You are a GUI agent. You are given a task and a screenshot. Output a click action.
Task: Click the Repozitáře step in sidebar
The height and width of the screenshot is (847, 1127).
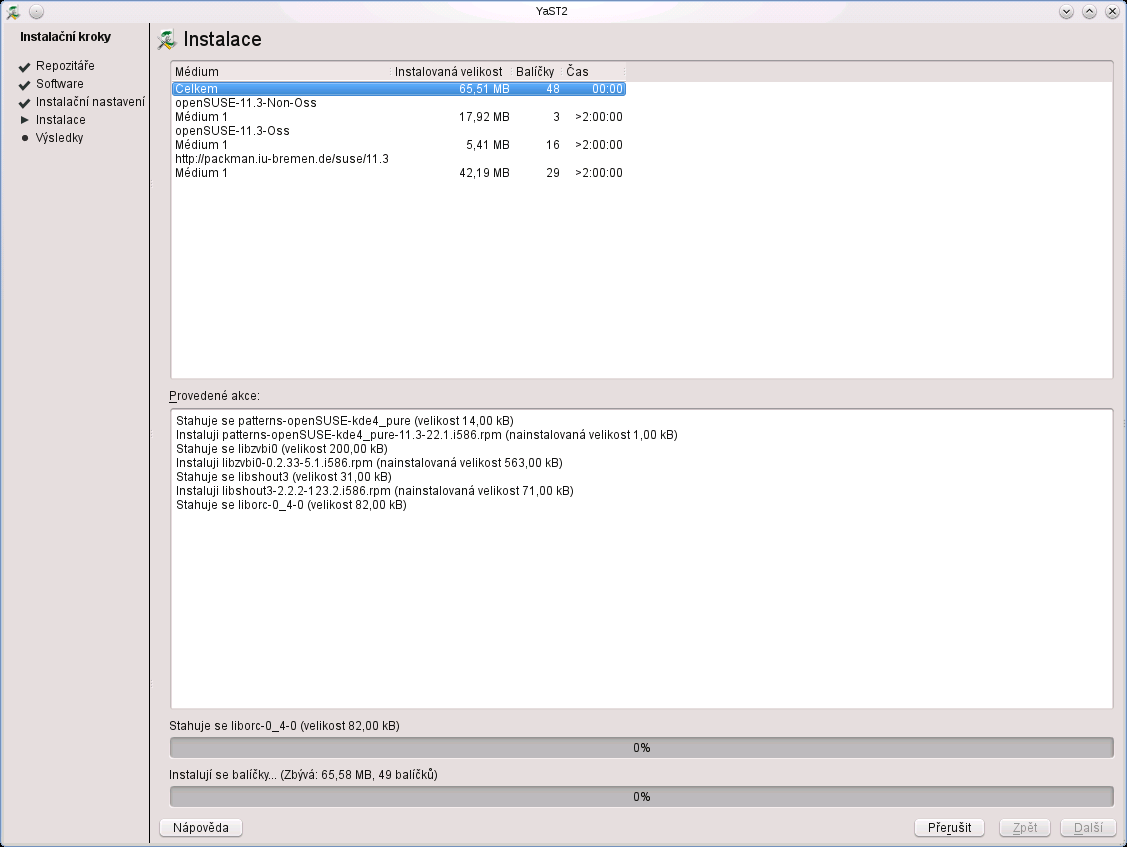click(65, 66)
